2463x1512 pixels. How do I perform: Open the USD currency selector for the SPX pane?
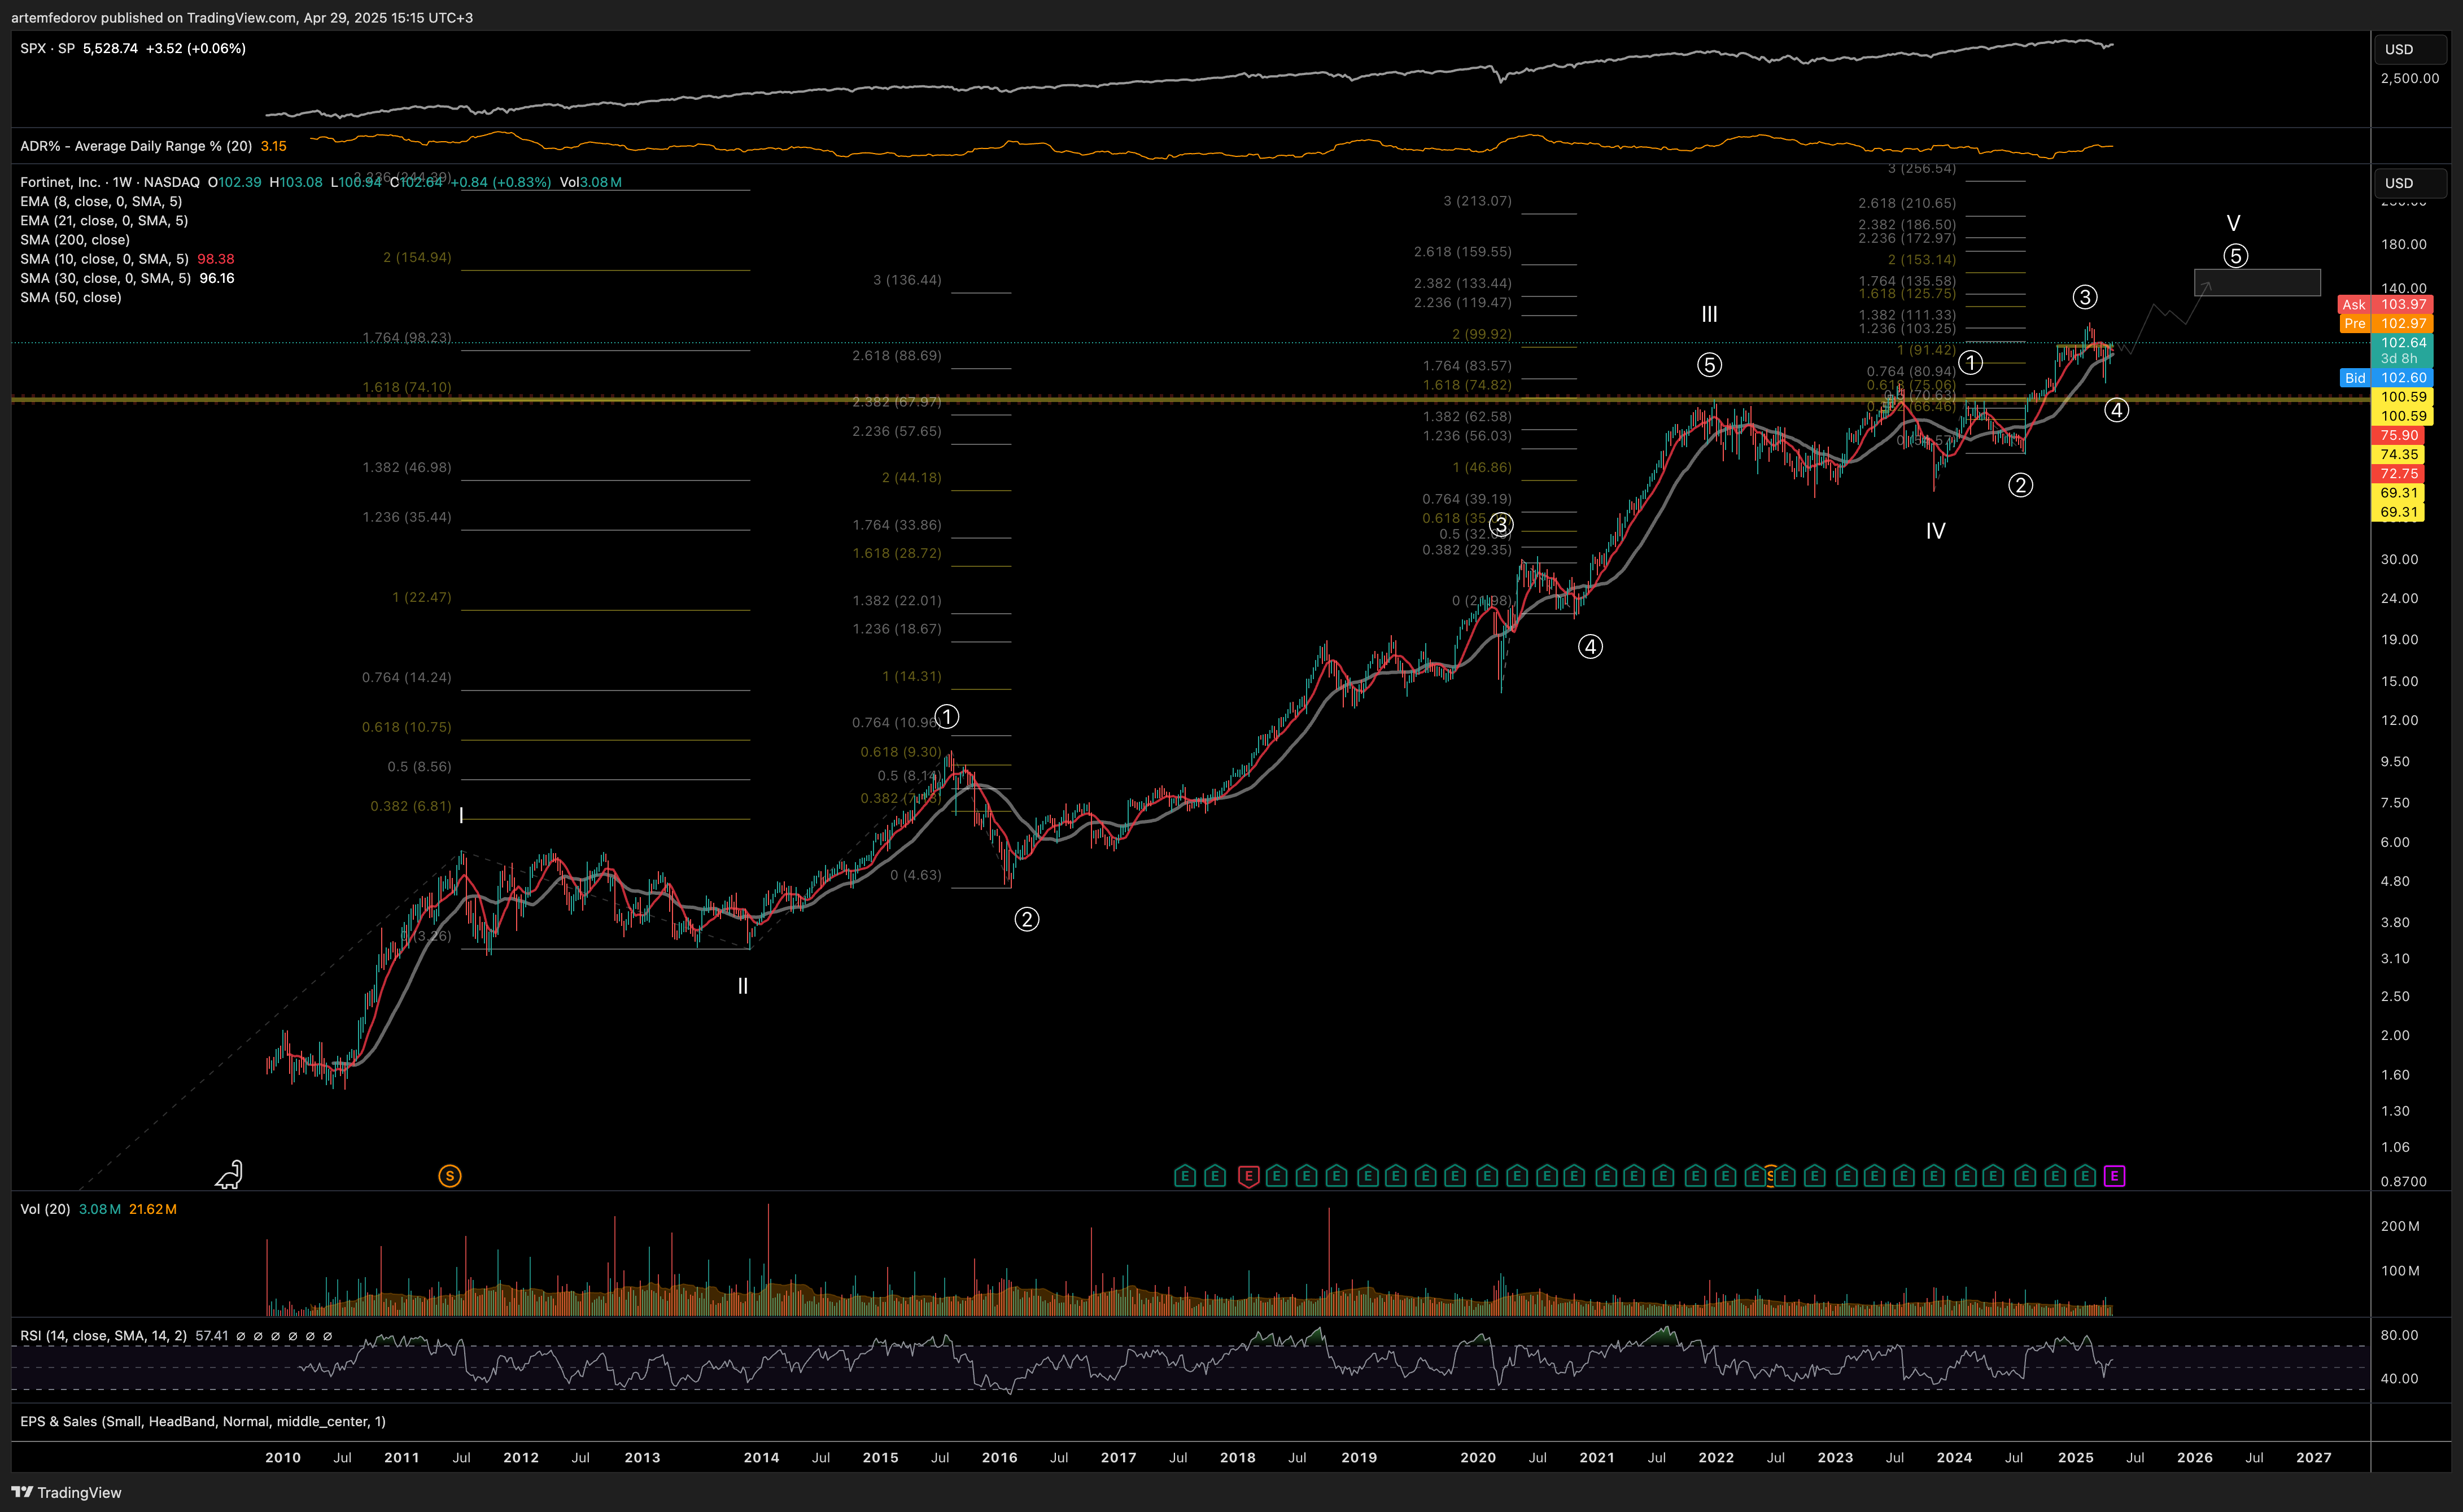tap(2410, 49)
